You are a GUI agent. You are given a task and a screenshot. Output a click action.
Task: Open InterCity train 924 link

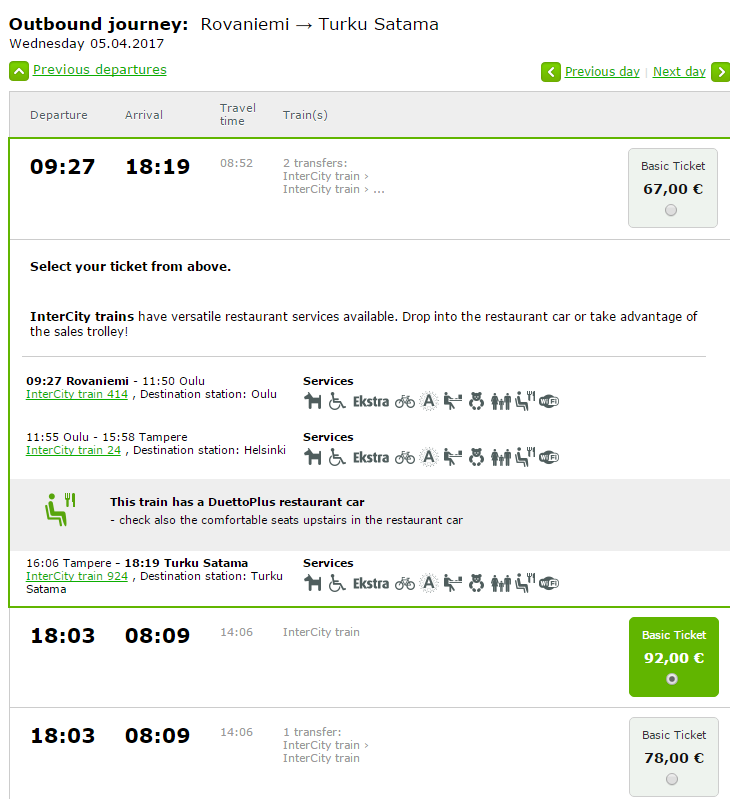(77, 576)
